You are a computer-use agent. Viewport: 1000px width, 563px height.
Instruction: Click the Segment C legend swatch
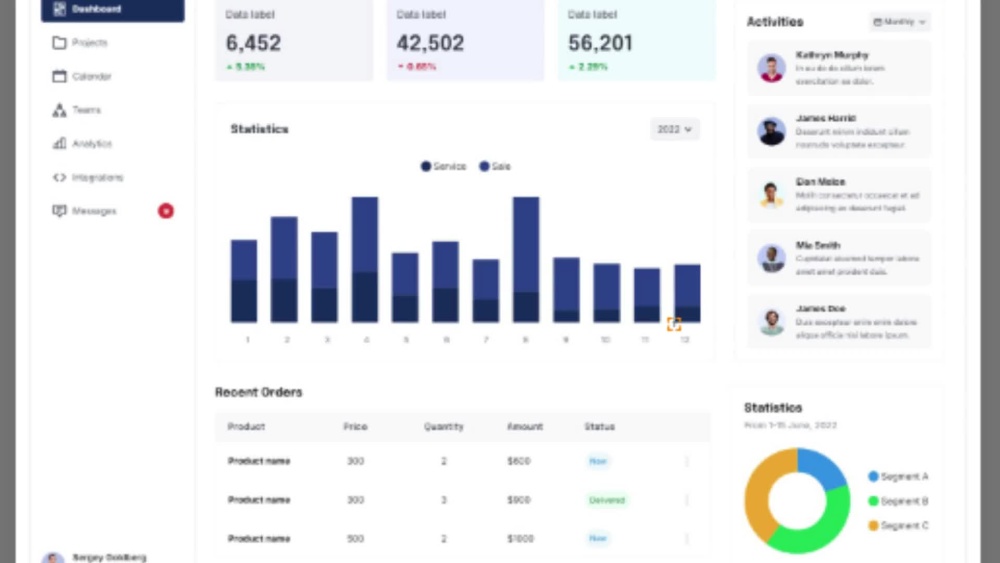(873, 525)
